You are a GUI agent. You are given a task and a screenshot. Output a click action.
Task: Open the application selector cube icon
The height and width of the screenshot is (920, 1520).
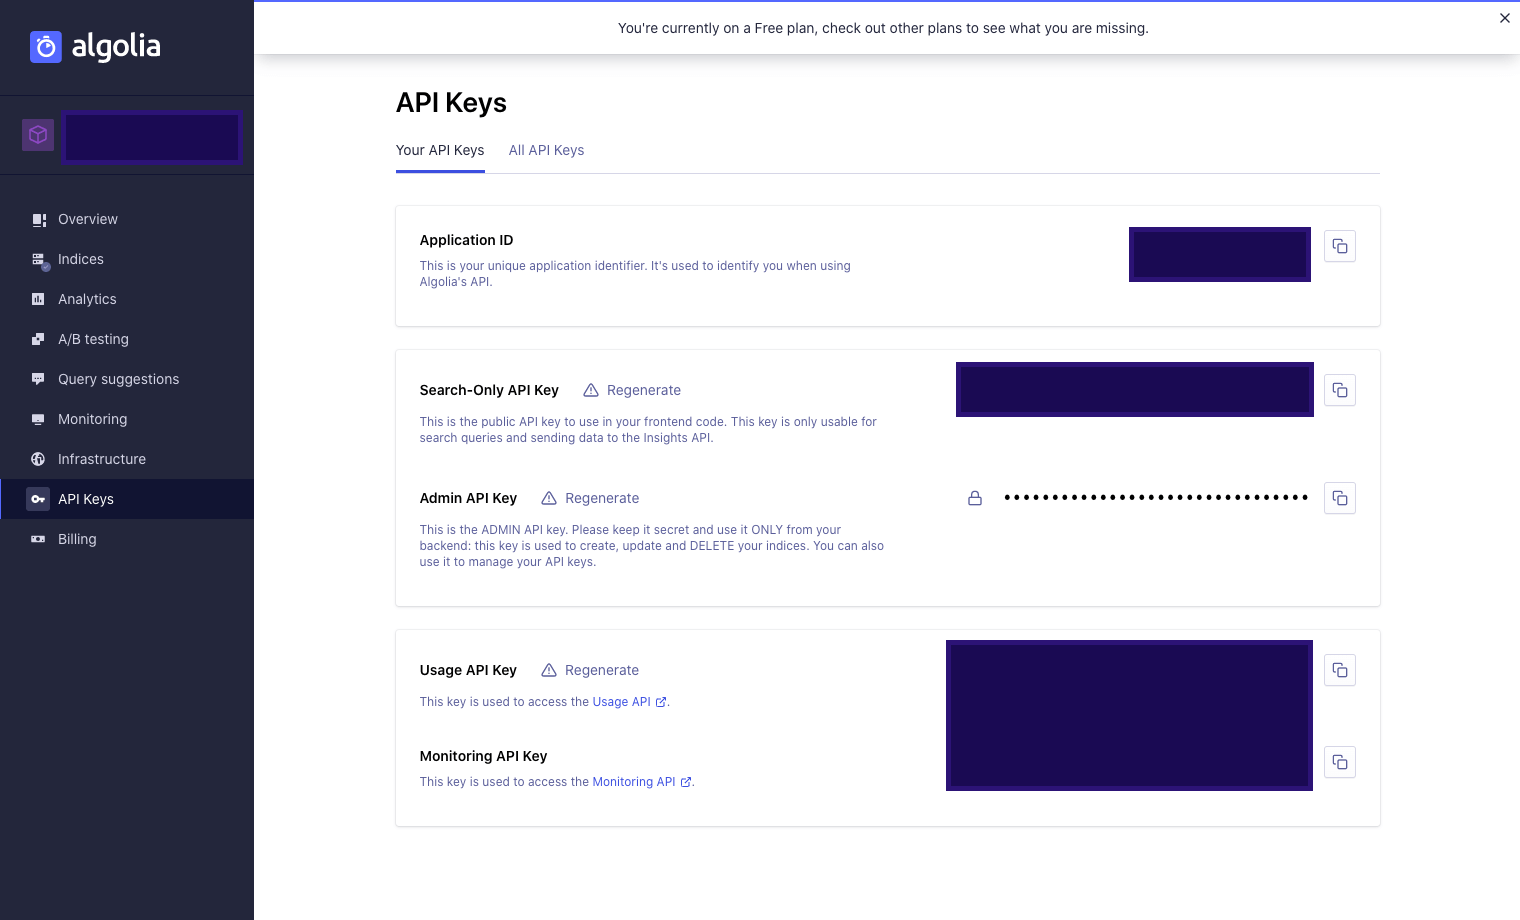click(38, 135)
